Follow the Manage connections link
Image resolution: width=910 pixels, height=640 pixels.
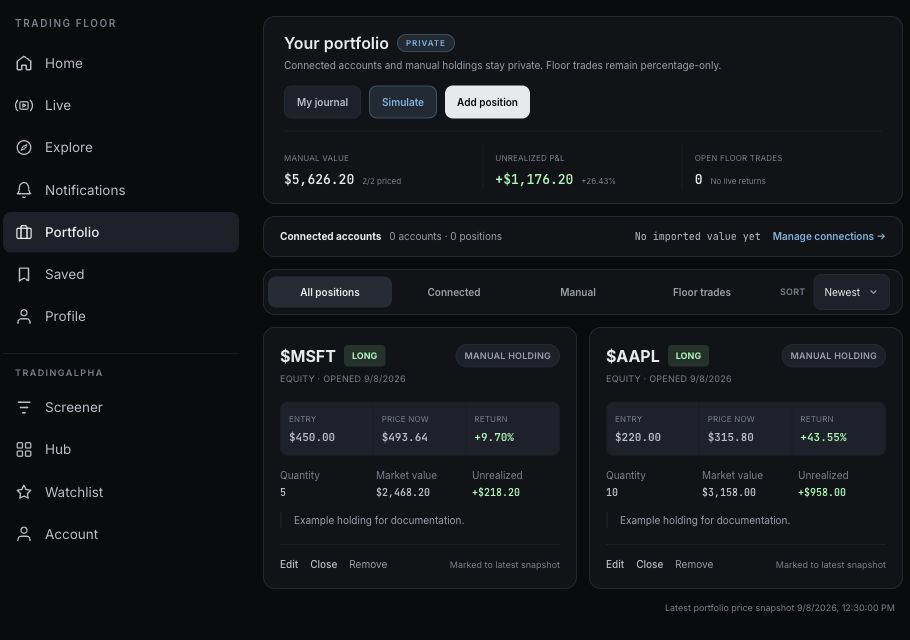pos(829,236)
